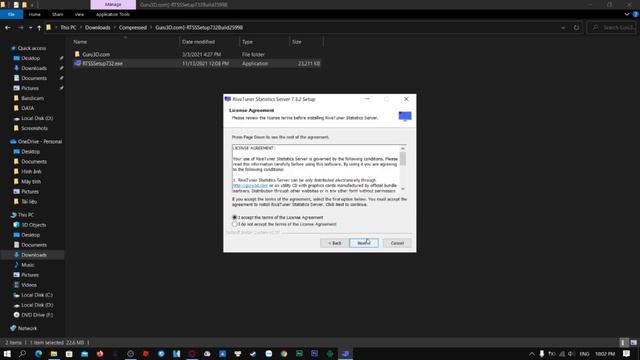Navigate forward in File Explorer
This screenshot has height=360, width=640.
[20, 27]
